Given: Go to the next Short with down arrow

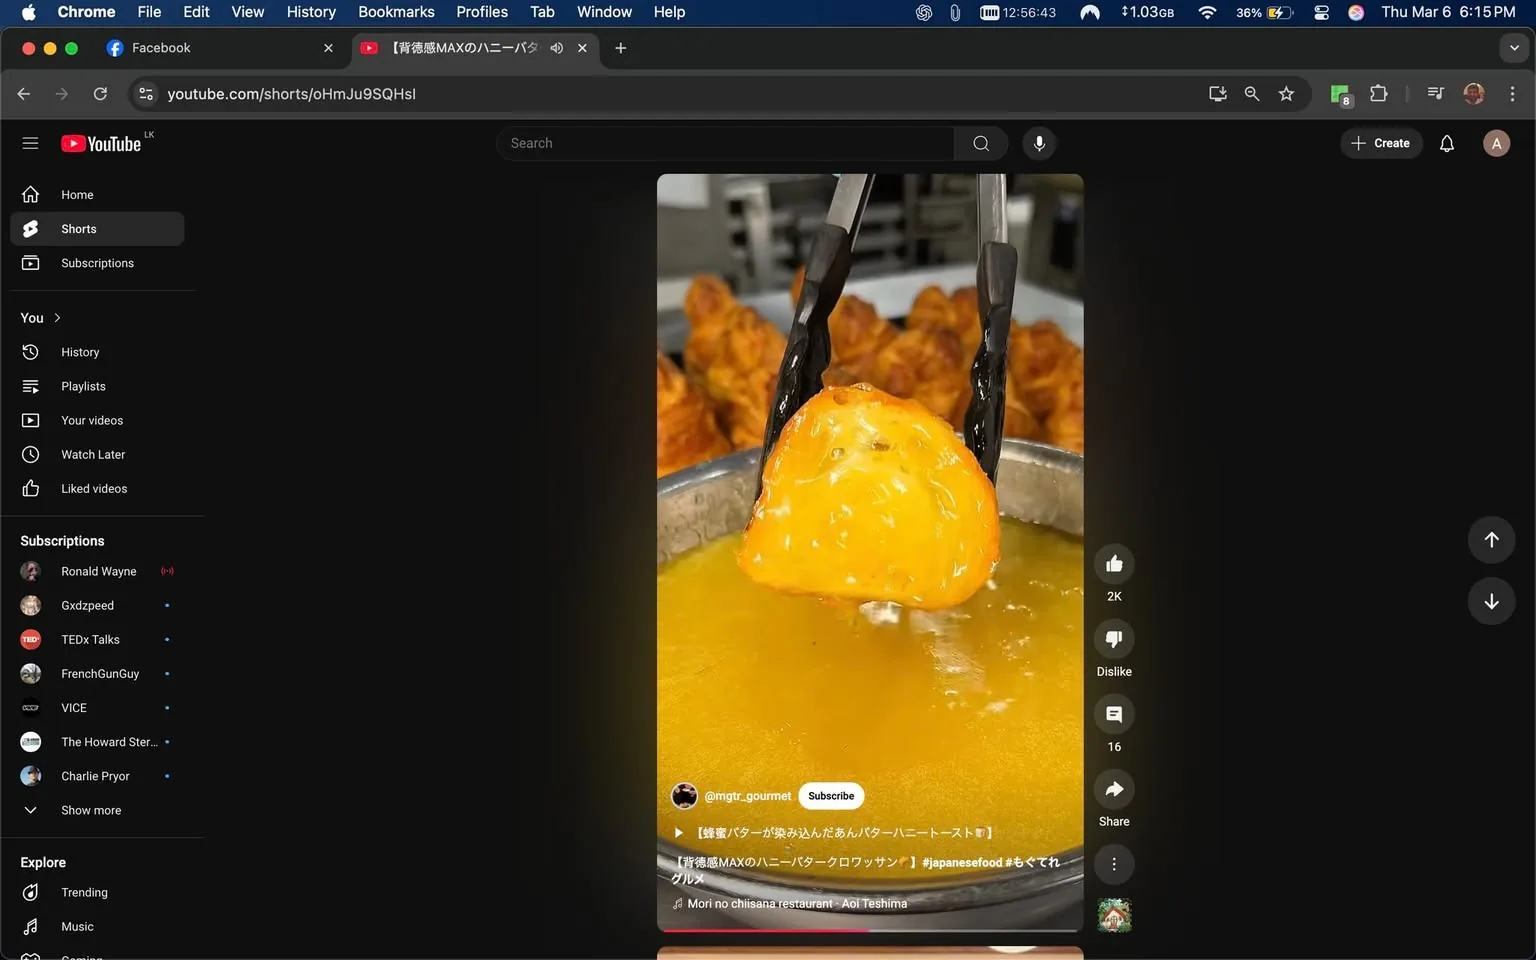Looking at the screenshot, I should (1491, 601).
